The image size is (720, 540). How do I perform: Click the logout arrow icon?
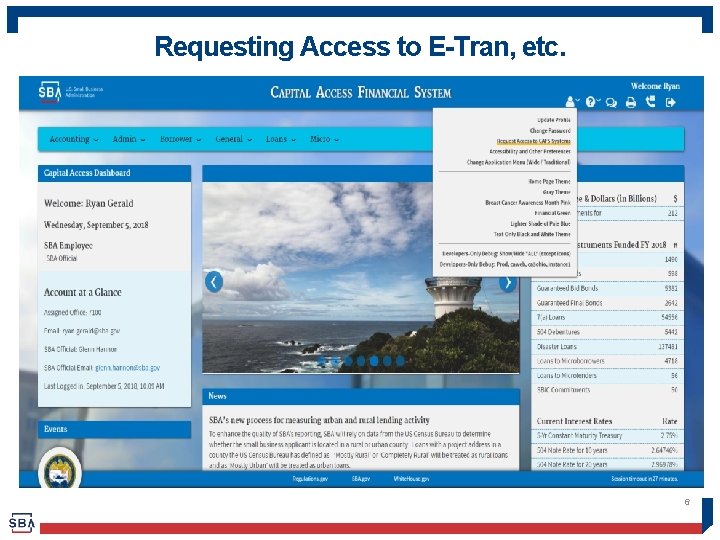click(671, 102)
